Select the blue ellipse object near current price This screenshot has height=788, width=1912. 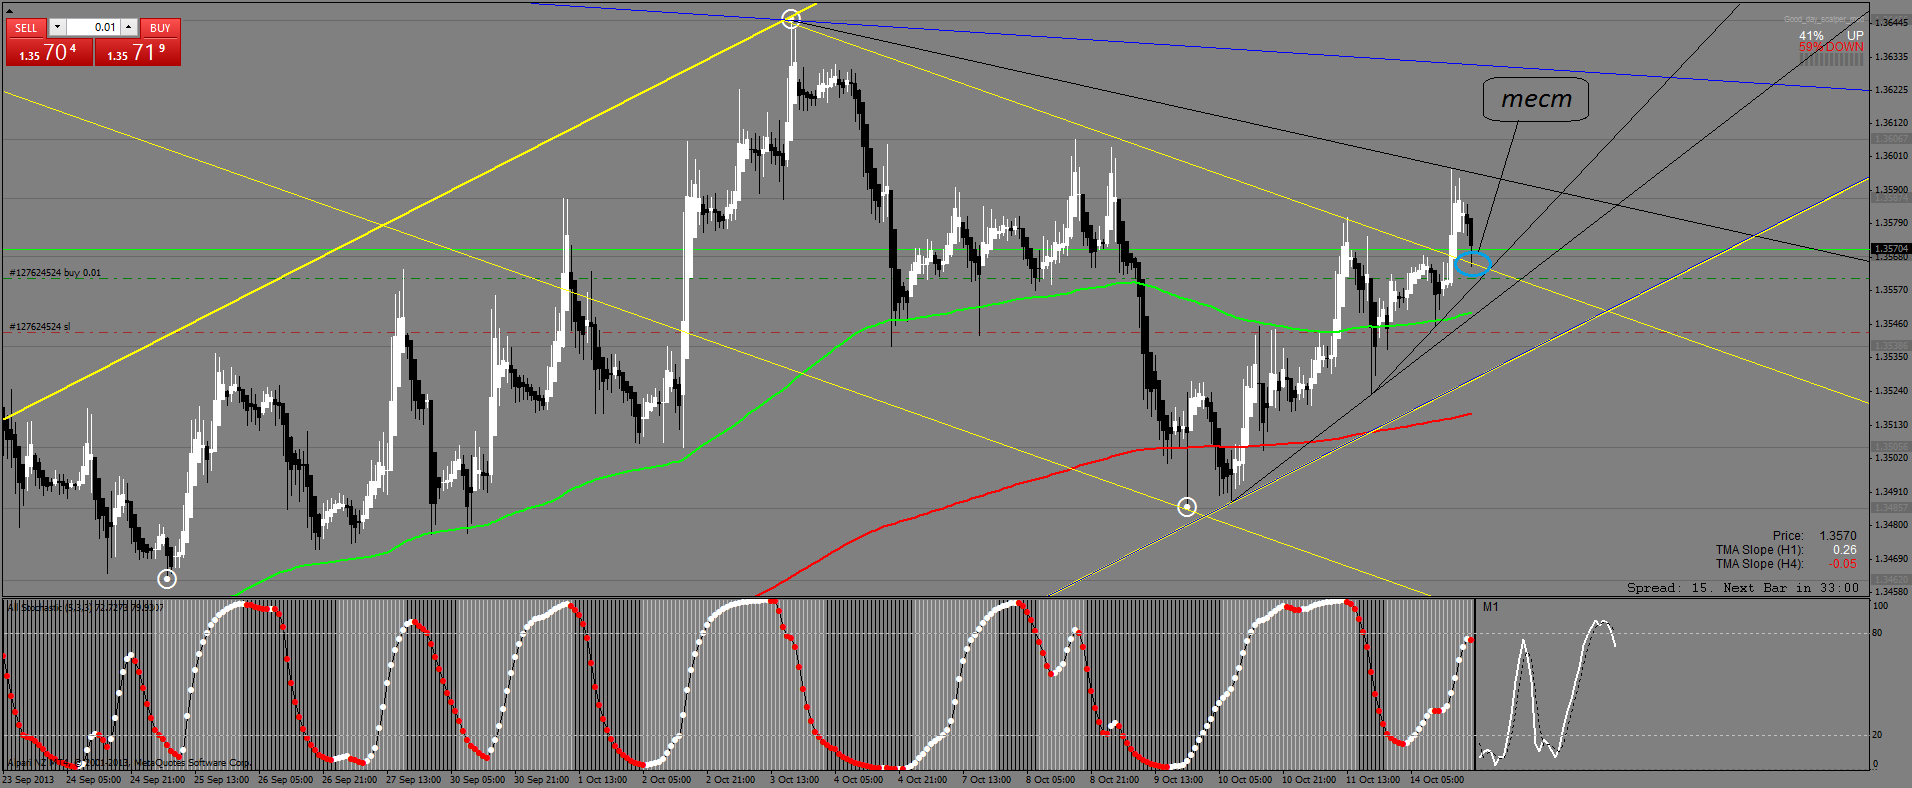pyautogui.click(x=1473, y=264)
